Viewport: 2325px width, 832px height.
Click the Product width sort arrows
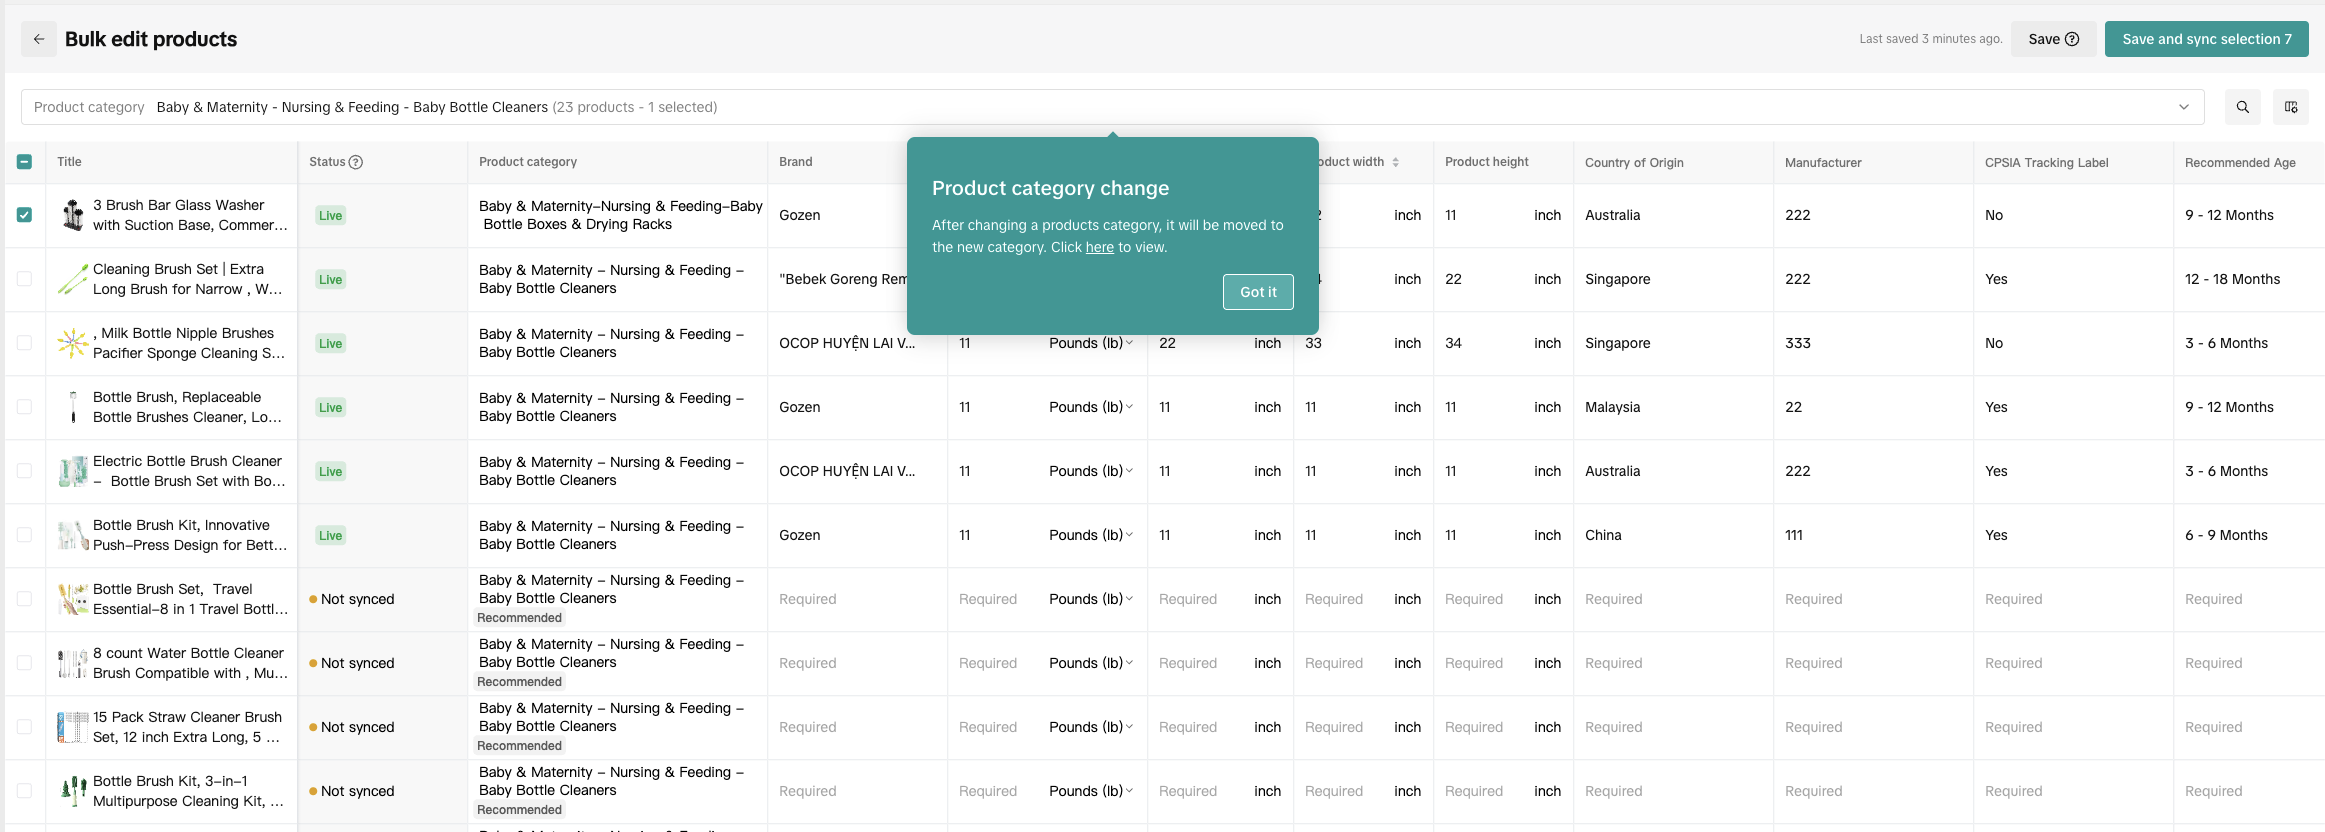(x=1395, y=162)
